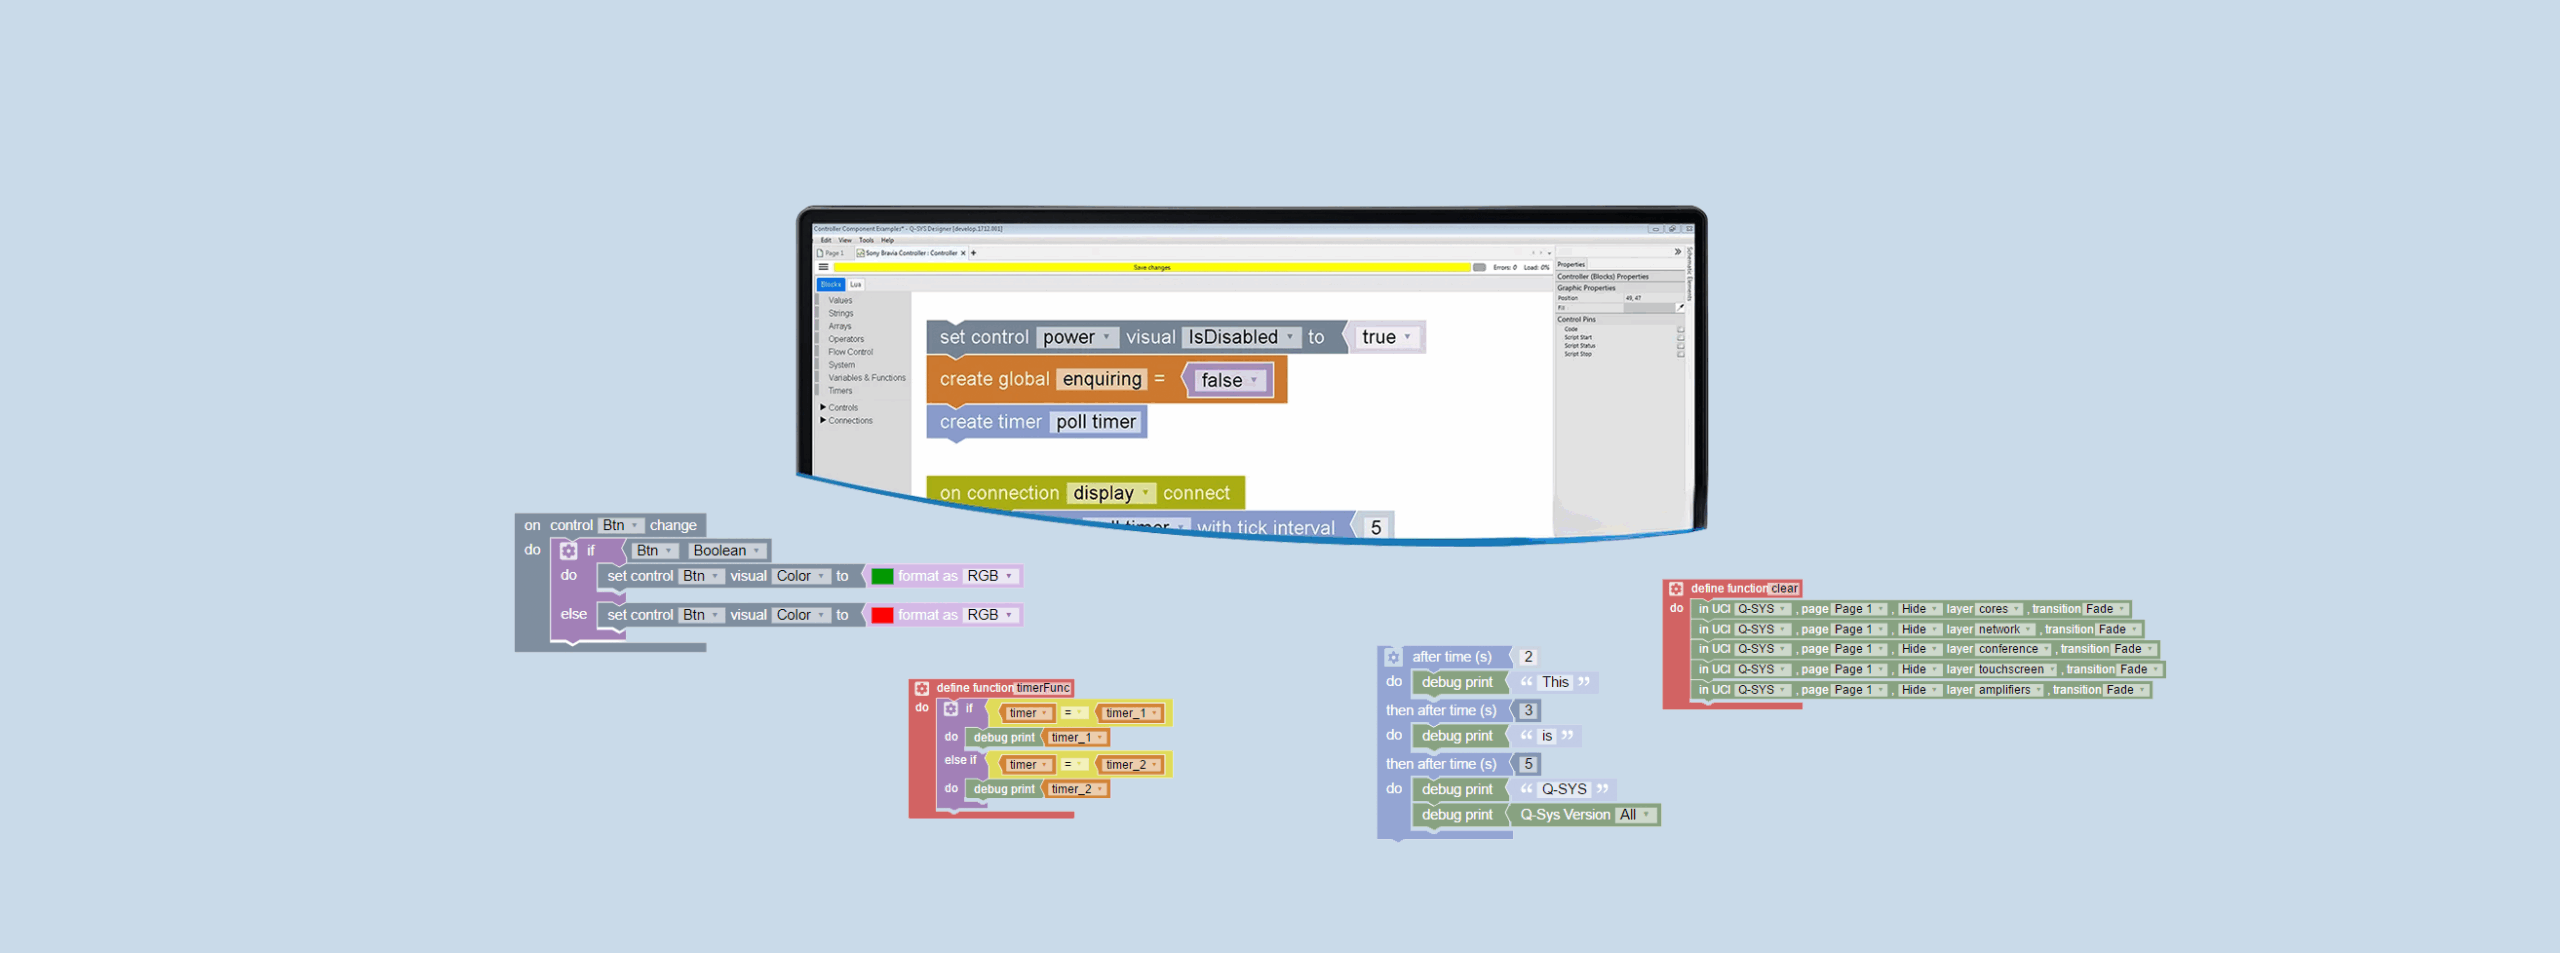Expand the Controls tree in the blocks toolbox
This screenshot has height=953, width=2560.
pyautogui.click(x=823, y=407)
